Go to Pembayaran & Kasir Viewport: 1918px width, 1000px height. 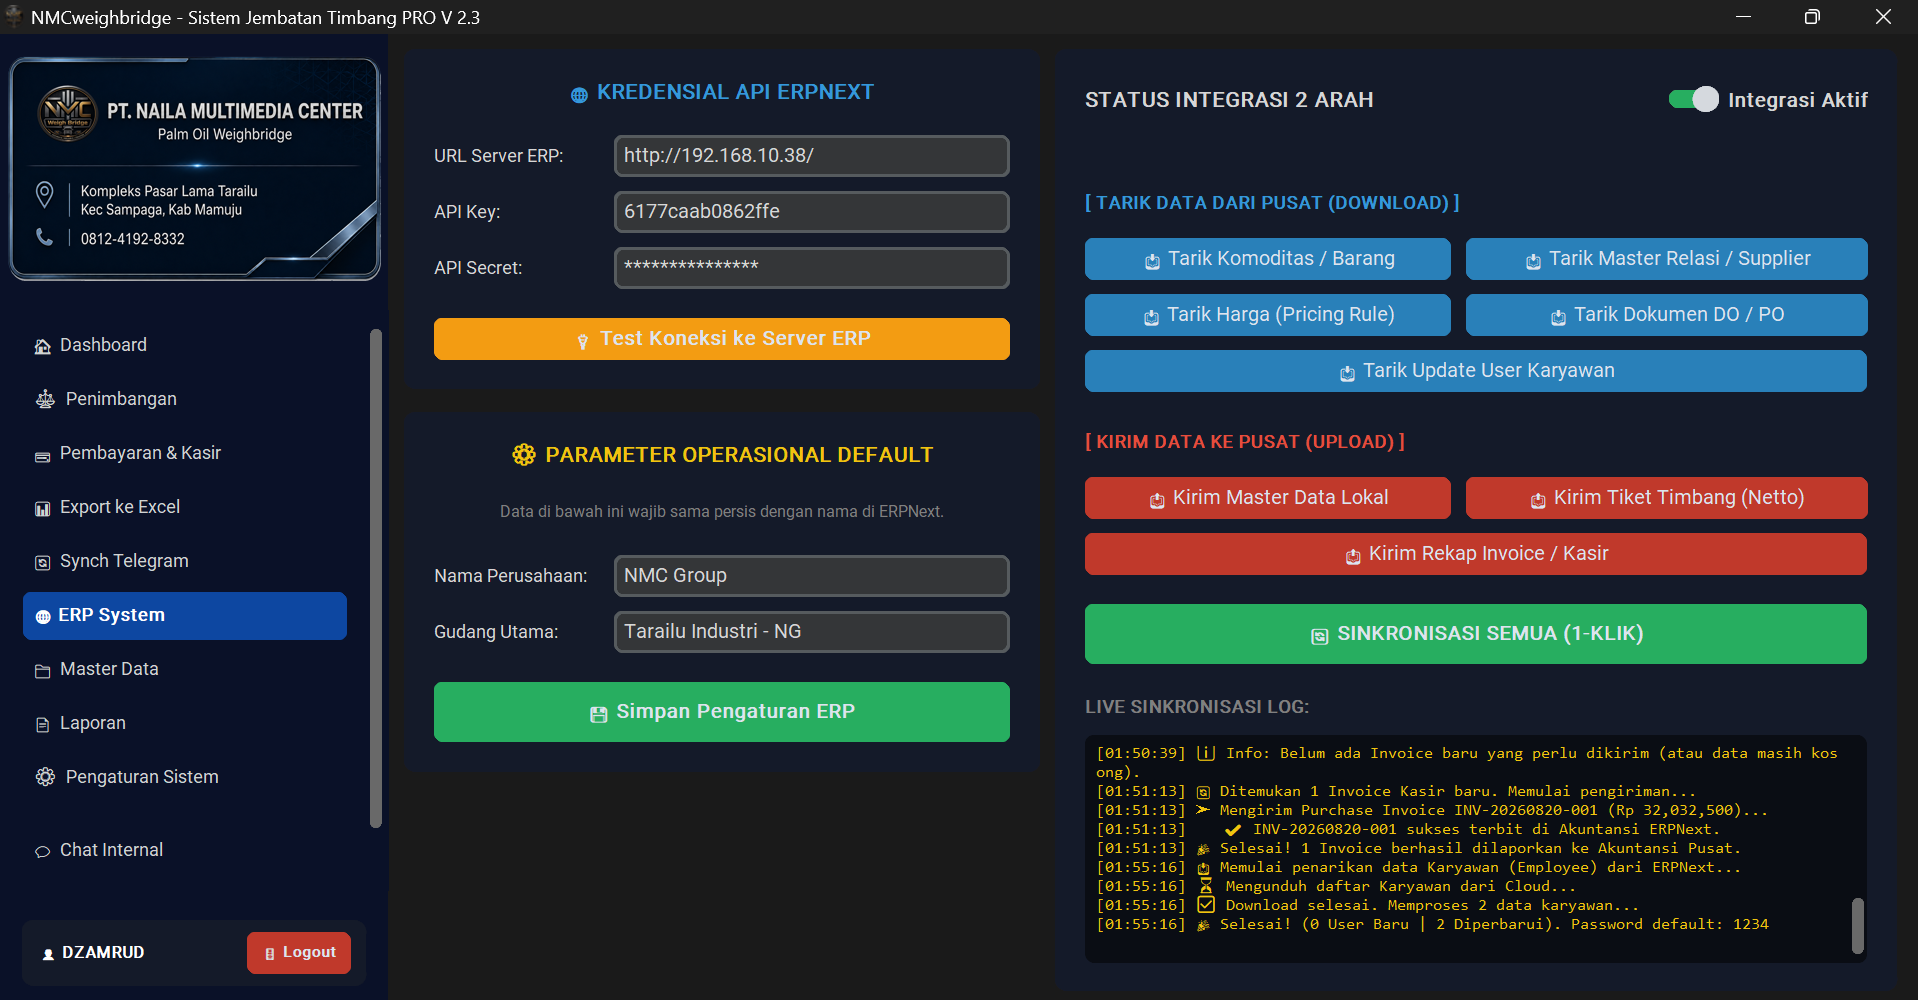[185, 453]
